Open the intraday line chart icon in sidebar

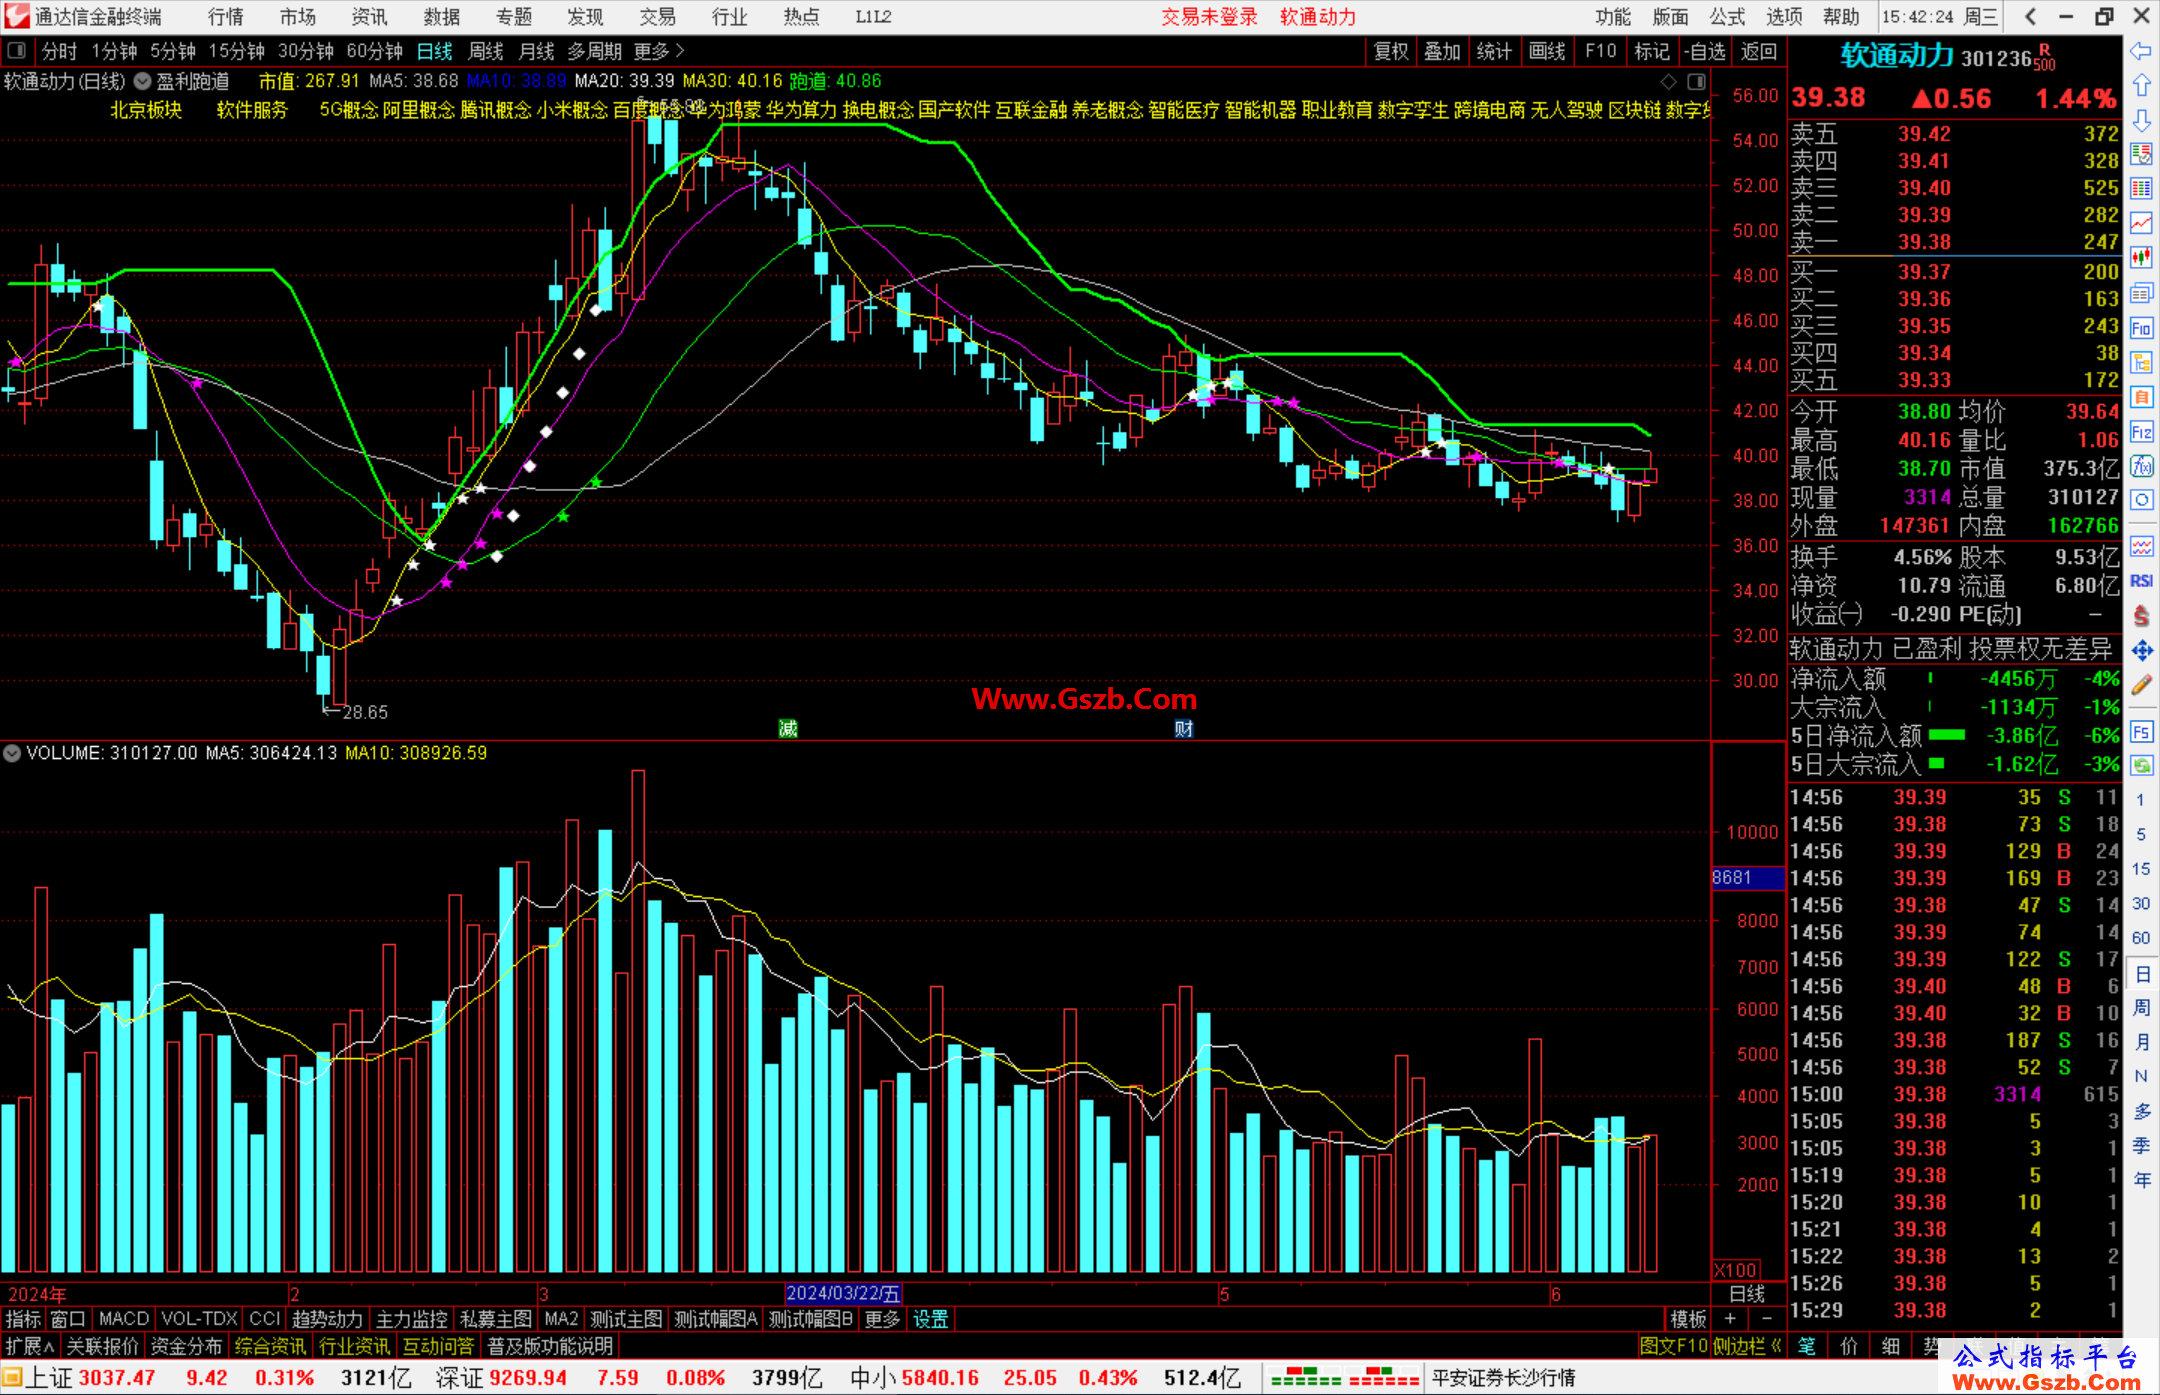(2141, 223)
